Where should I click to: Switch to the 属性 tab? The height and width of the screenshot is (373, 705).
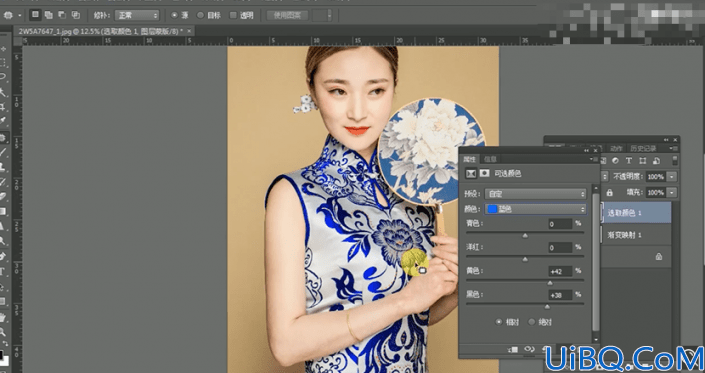tap(469, 159)
